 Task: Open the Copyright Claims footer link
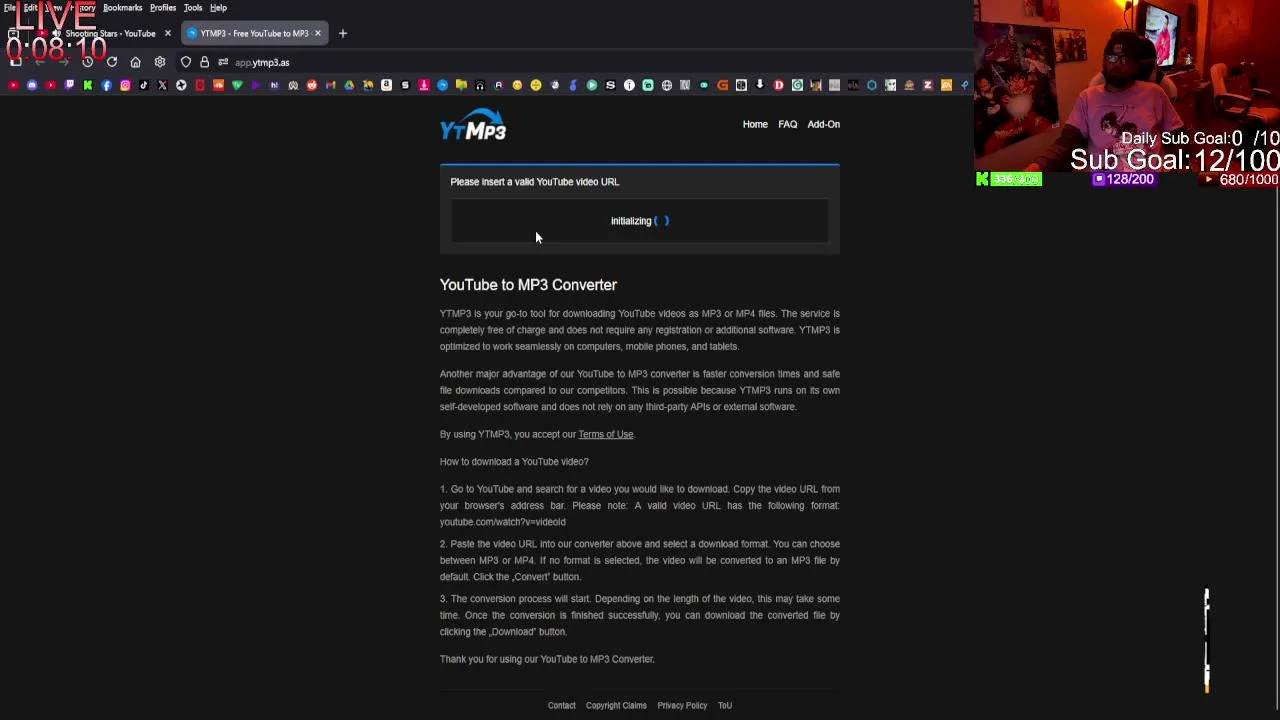tap(616, 705)
